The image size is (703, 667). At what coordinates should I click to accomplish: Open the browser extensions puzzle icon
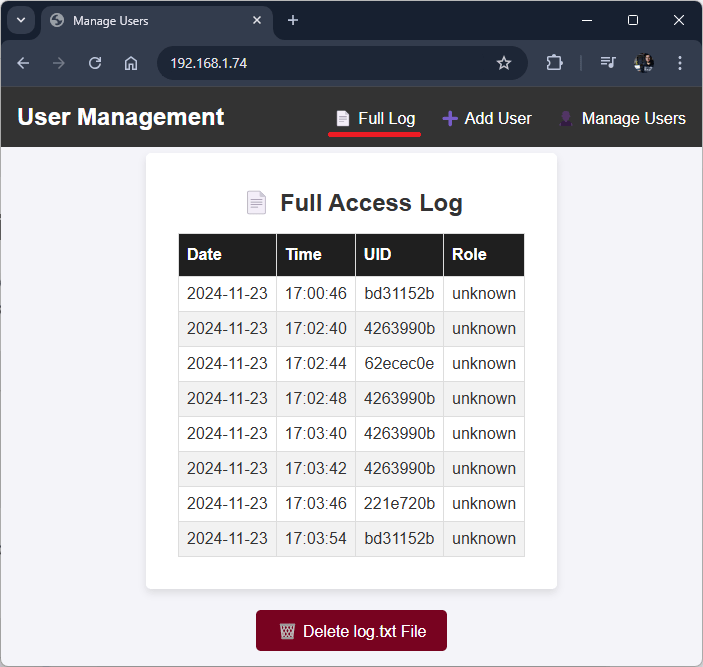(554, 63)
